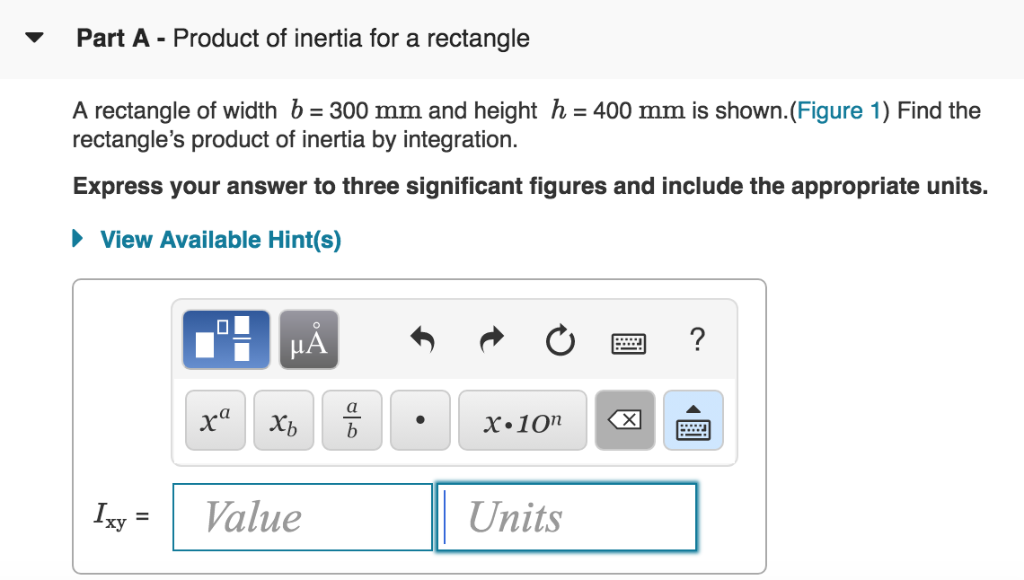The image size is (1024, 580).
Task: Insert a superscript using the x^a button
Action: click(214, 420)
